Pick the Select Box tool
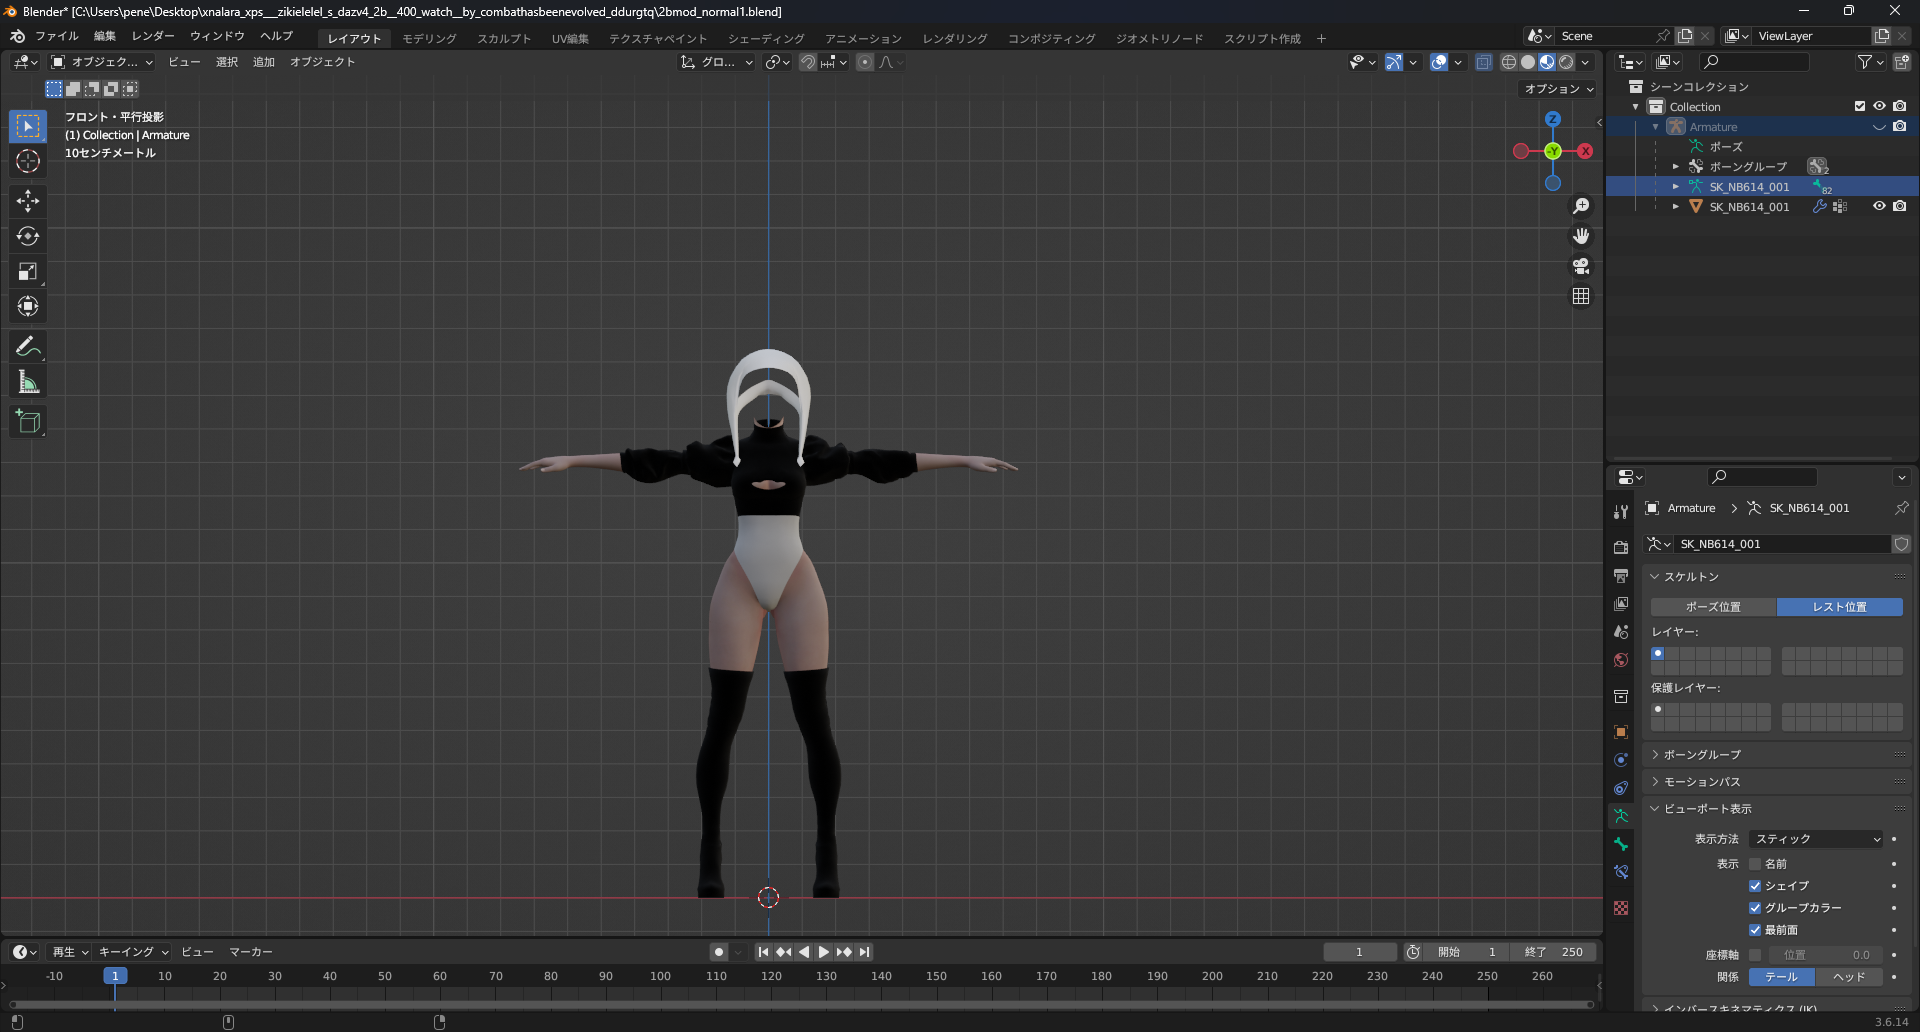Image resolution: width=1920 pixels, height=1032 pixels. (x=28, y=126)
